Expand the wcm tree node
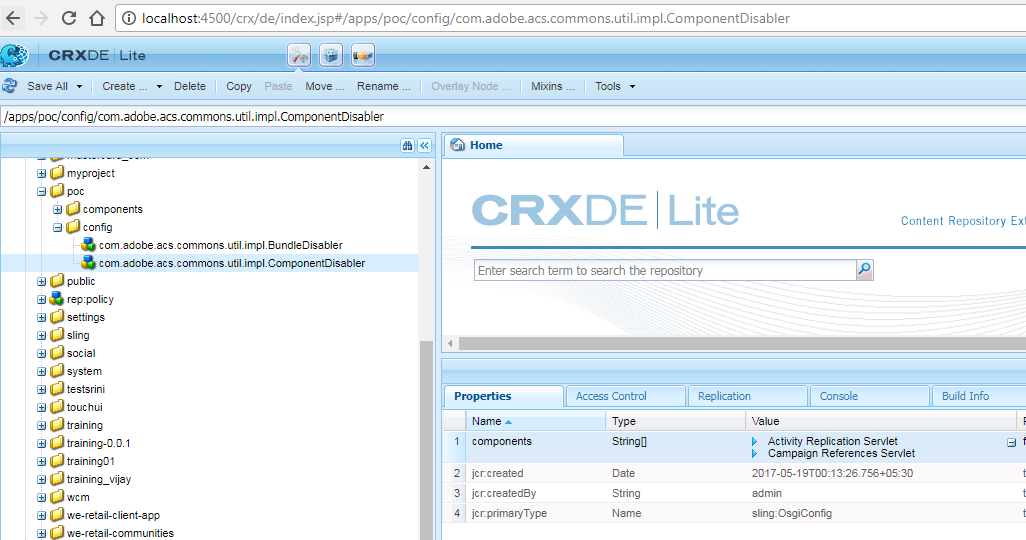This screenshot has height=540, width=1026. click(x=41, y=497)
